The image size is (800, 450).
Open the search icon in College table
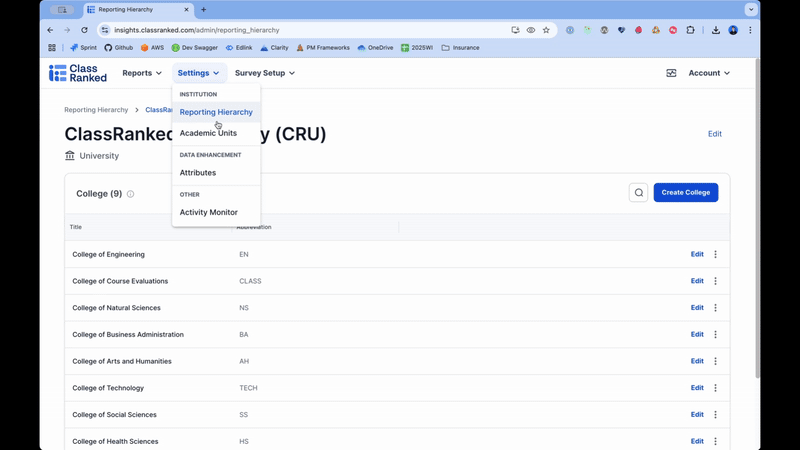(638, 192)
